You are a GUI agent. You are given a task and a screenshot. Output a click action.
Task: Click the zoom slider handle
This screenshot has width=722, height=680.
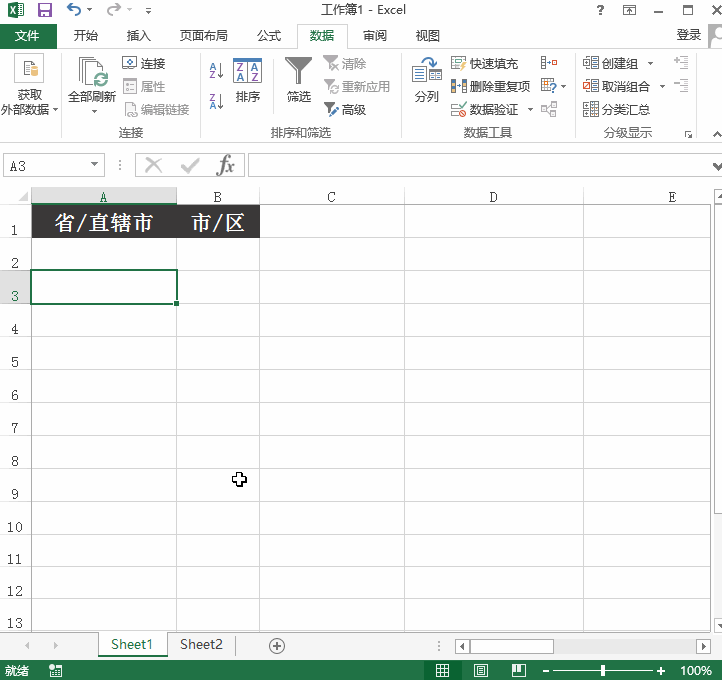[x=602, y=670]
